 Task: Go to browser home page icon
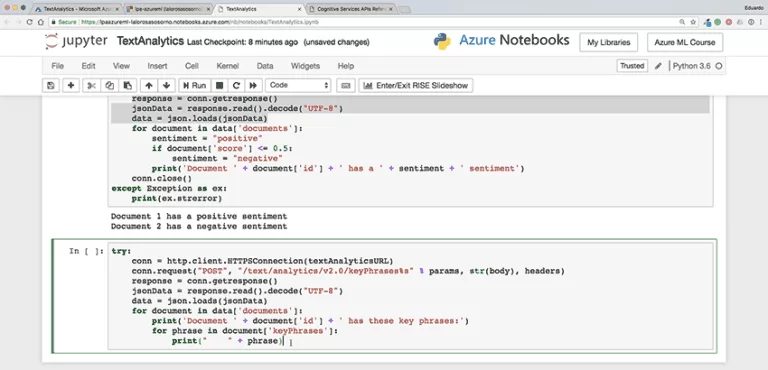[x=40, y=22]
